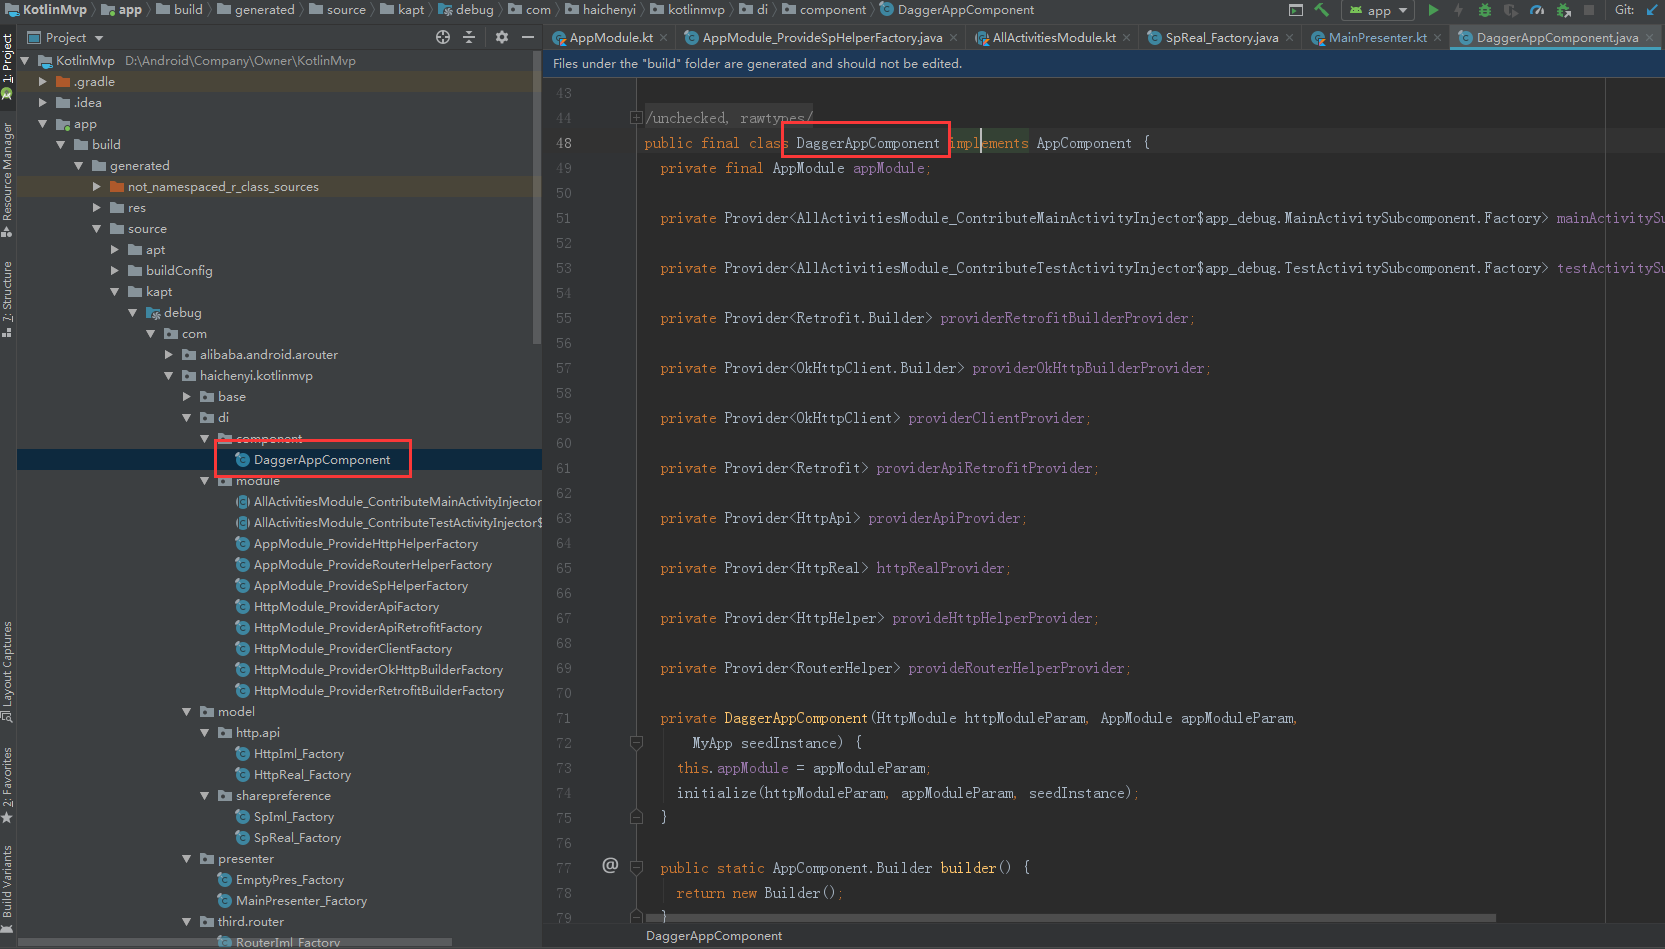The image size is (1665, 949).
Task: Click the gutter @ icon on line 77
Action: coord(610,866)
